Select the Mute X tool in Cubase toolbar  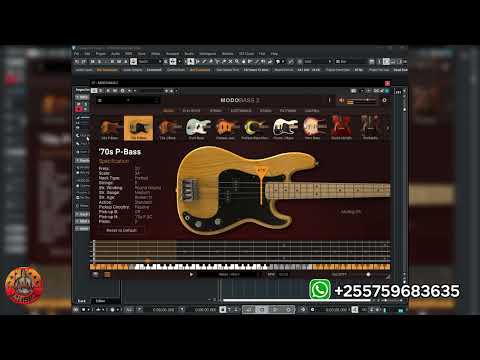230,62
